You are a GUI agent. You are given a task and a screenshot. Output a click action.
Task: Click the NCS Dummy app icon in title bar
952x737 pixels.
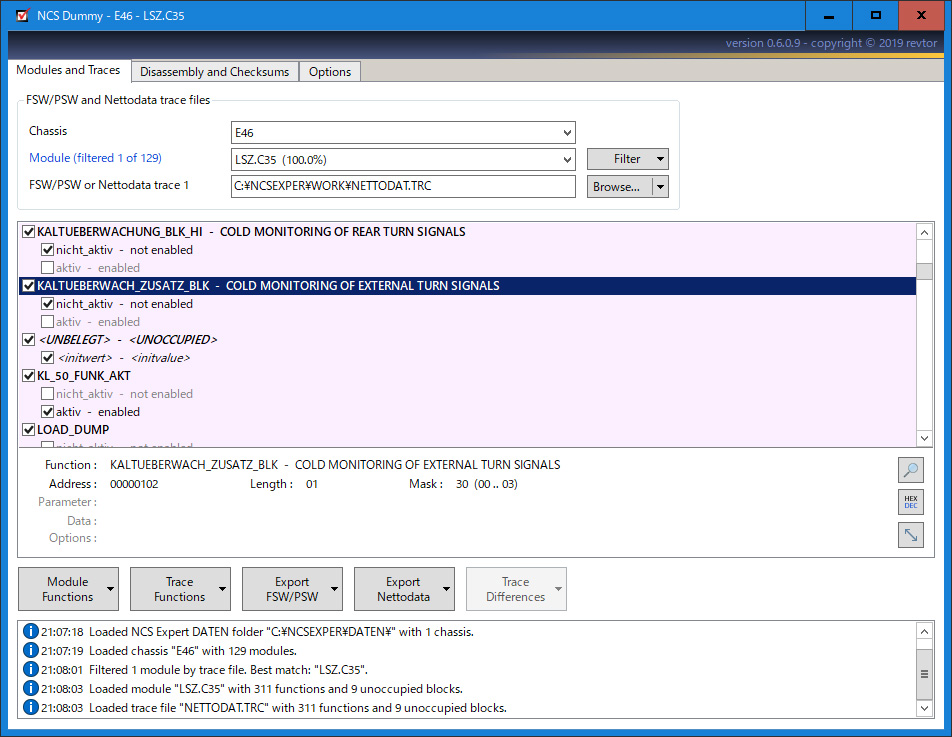[23, 15]
